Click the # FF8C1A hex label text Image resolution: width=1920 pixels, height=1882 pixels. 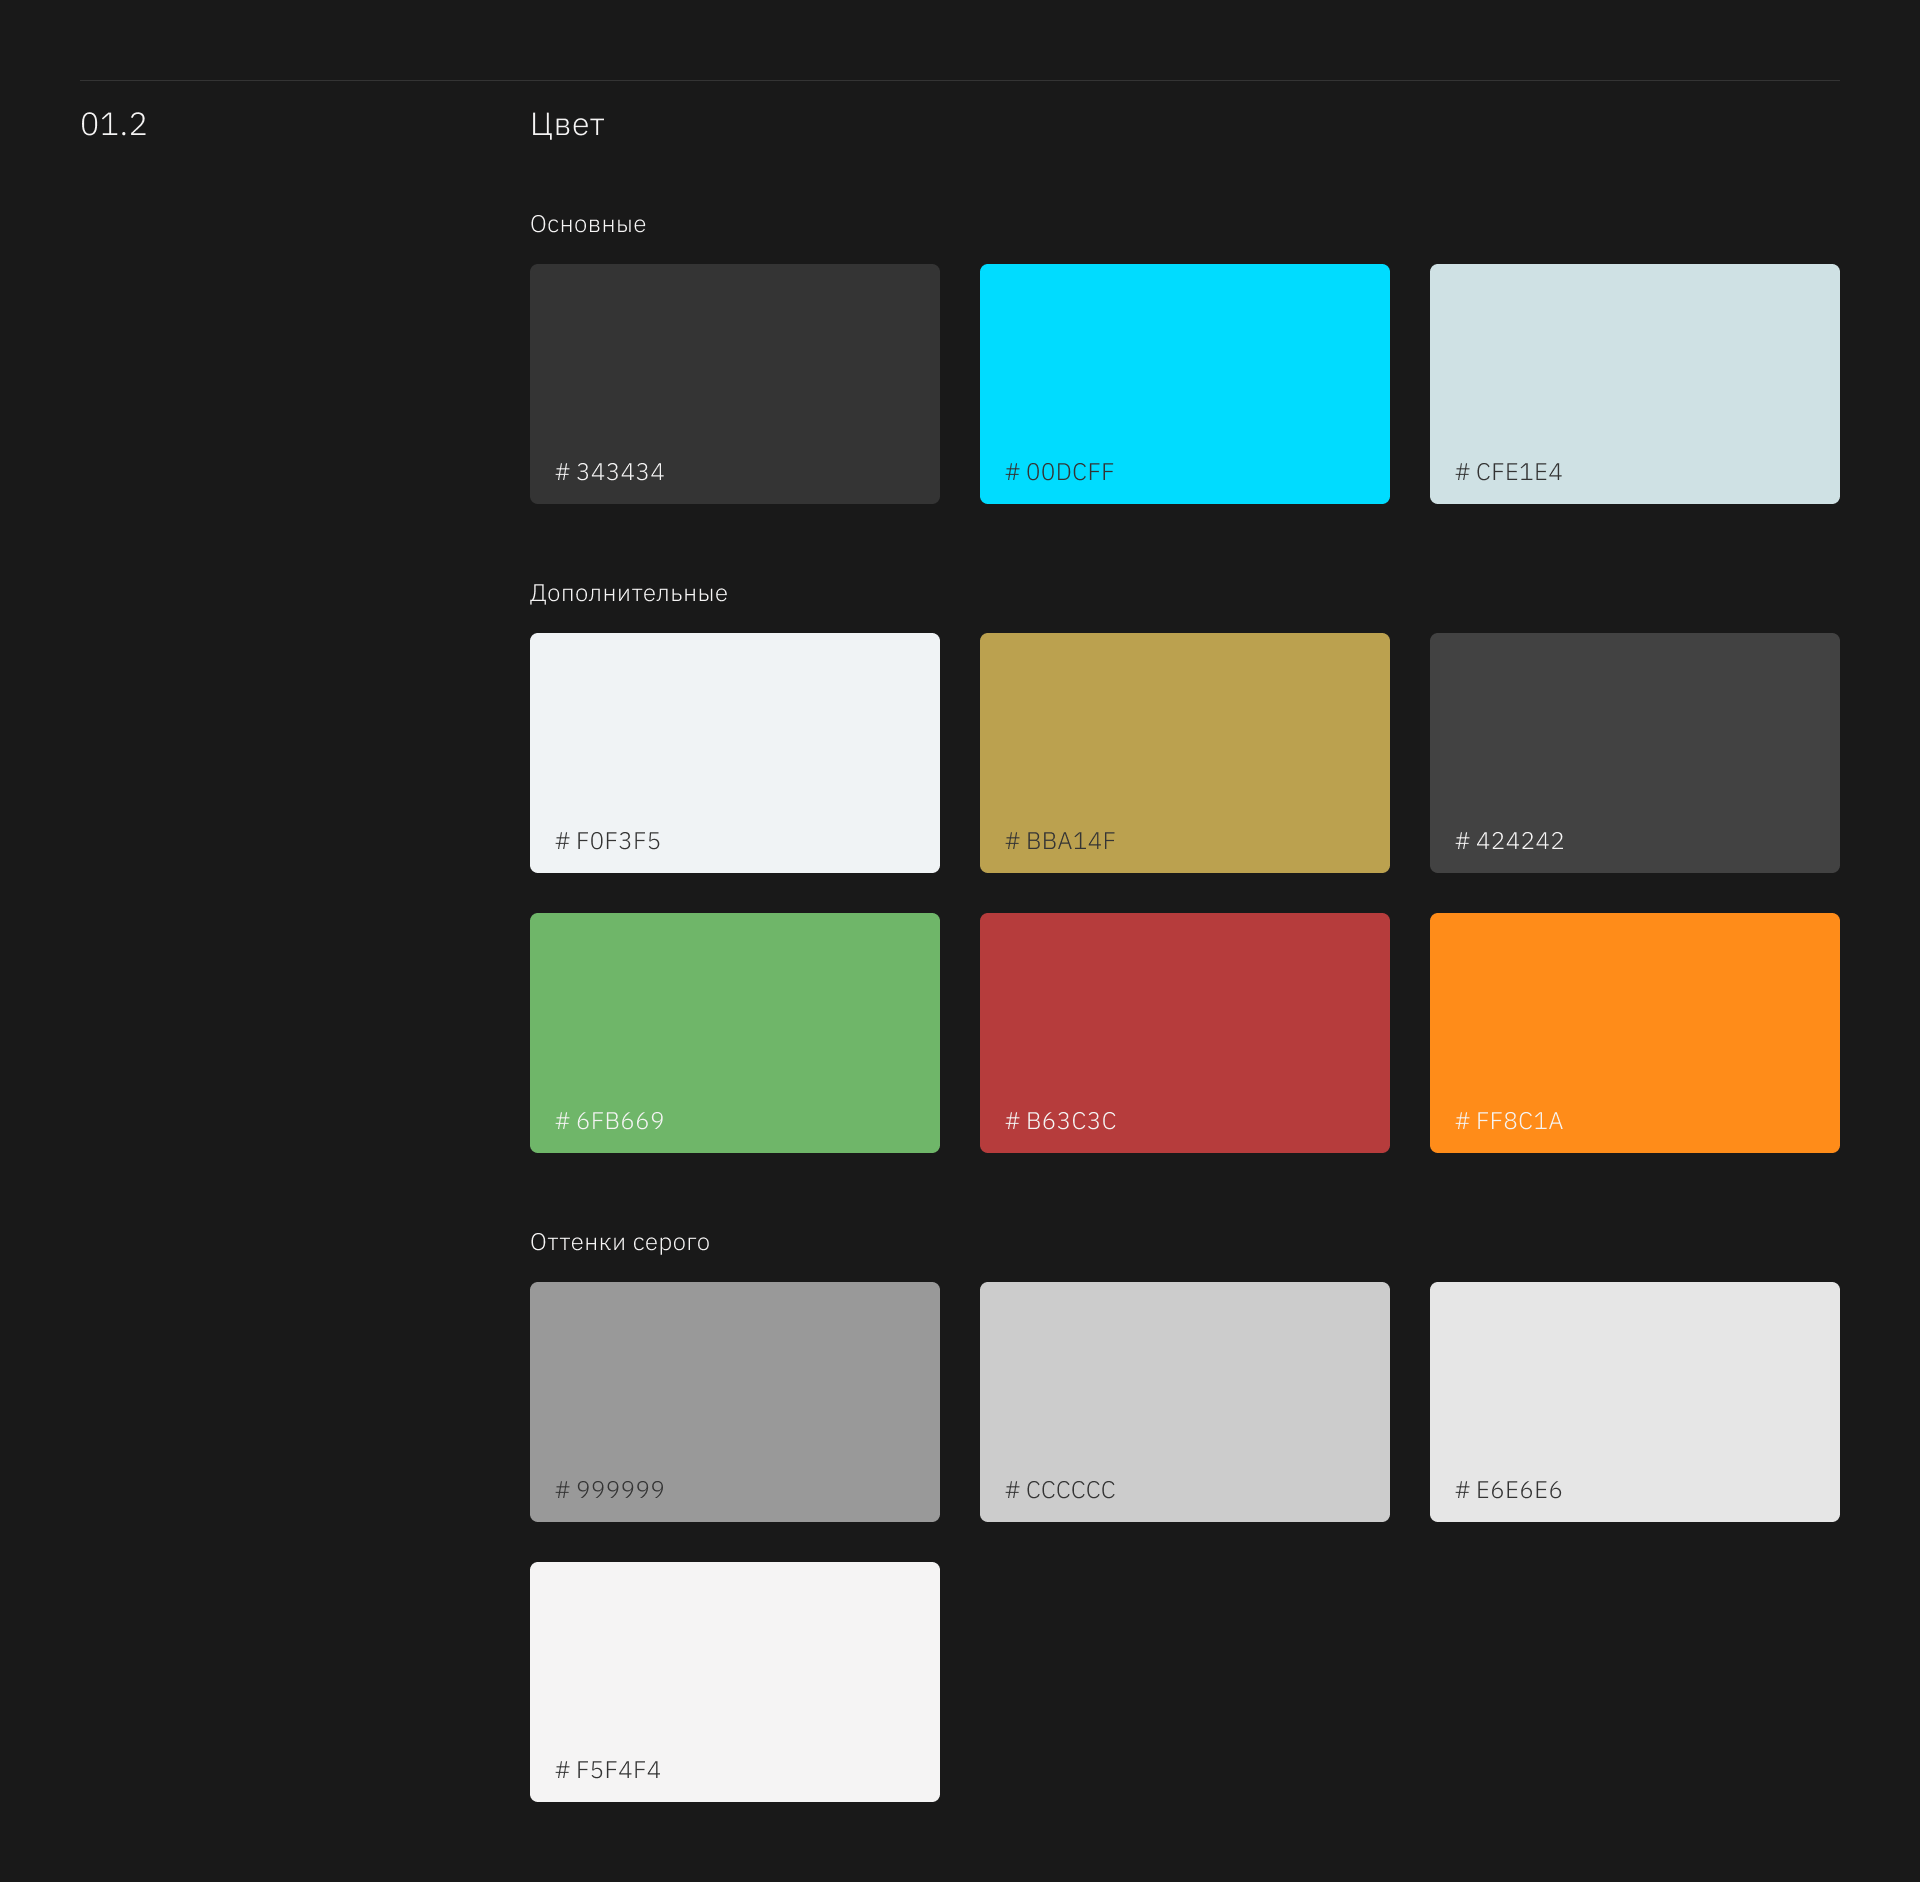1509,1121
